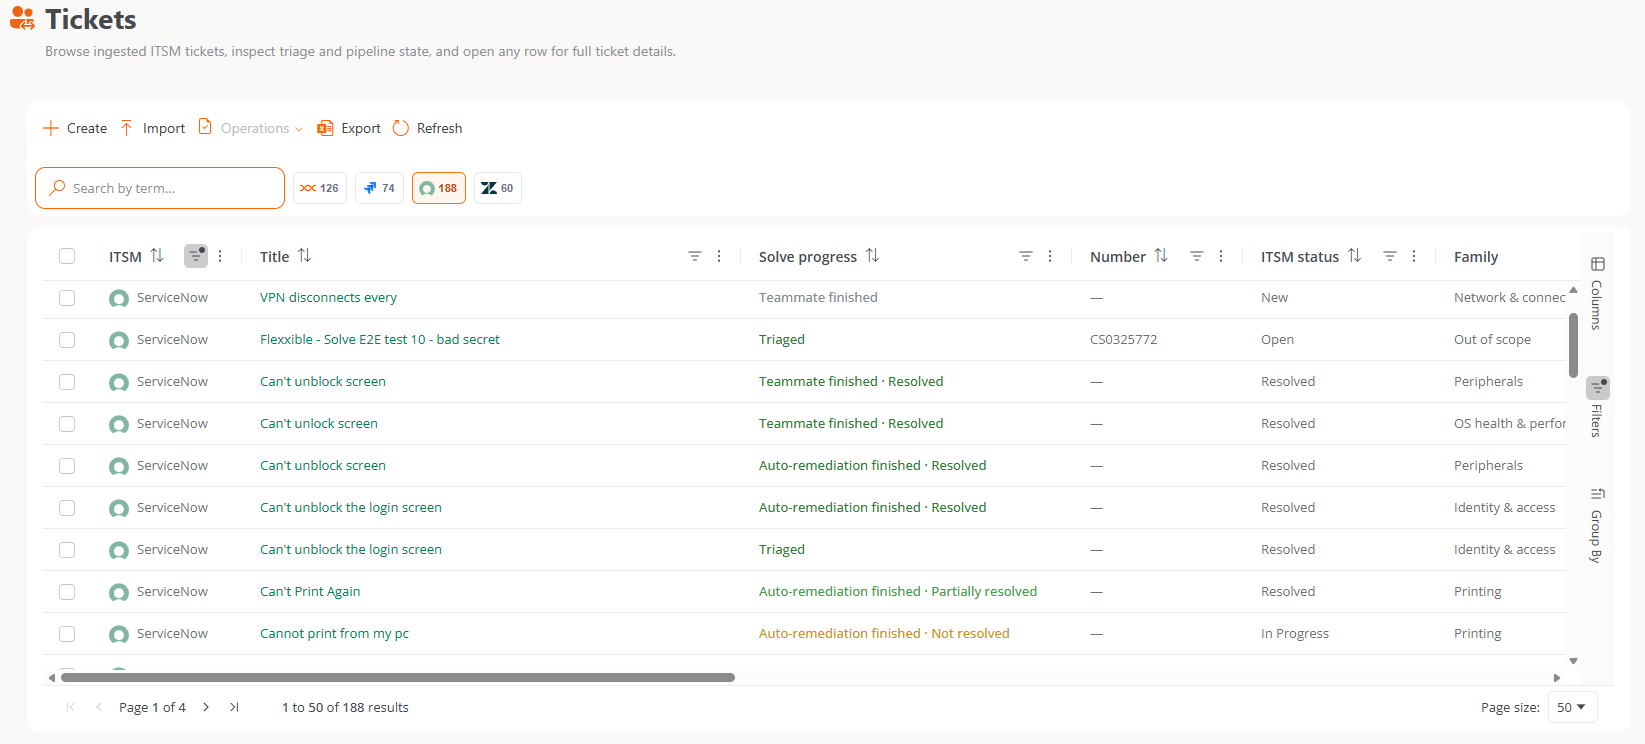Open ITSM column options menu
1645x744 pixels.
[220, 256]
